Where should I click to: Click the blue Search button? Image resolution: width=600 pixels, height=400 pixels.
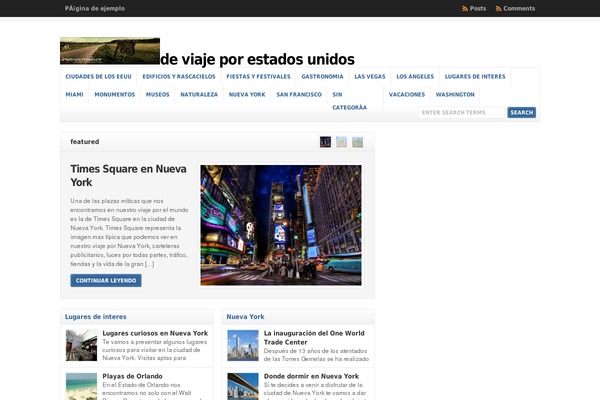click(x=522, y=113)
